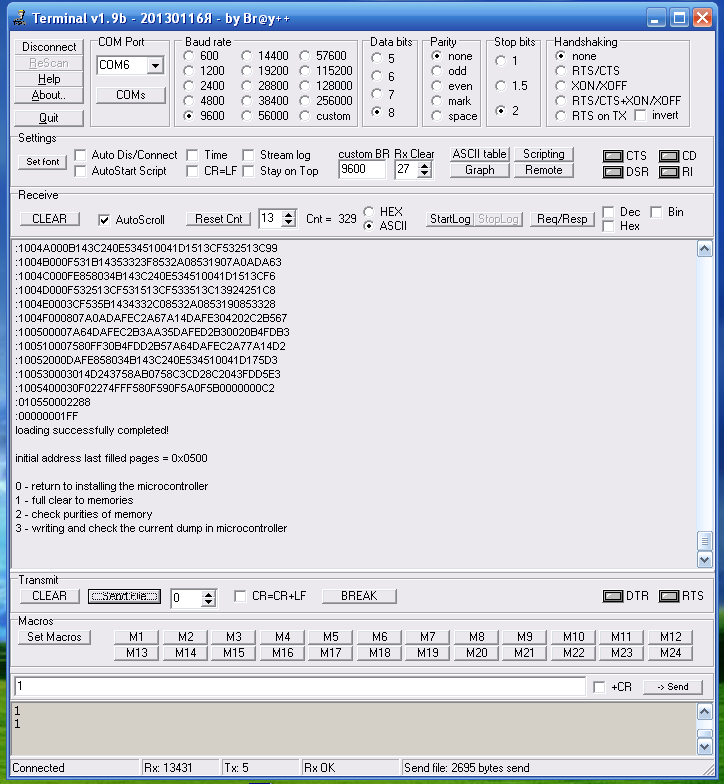Enable the Dec receive checkbox
Screen dimensions: 724x784
pos(608,212)
